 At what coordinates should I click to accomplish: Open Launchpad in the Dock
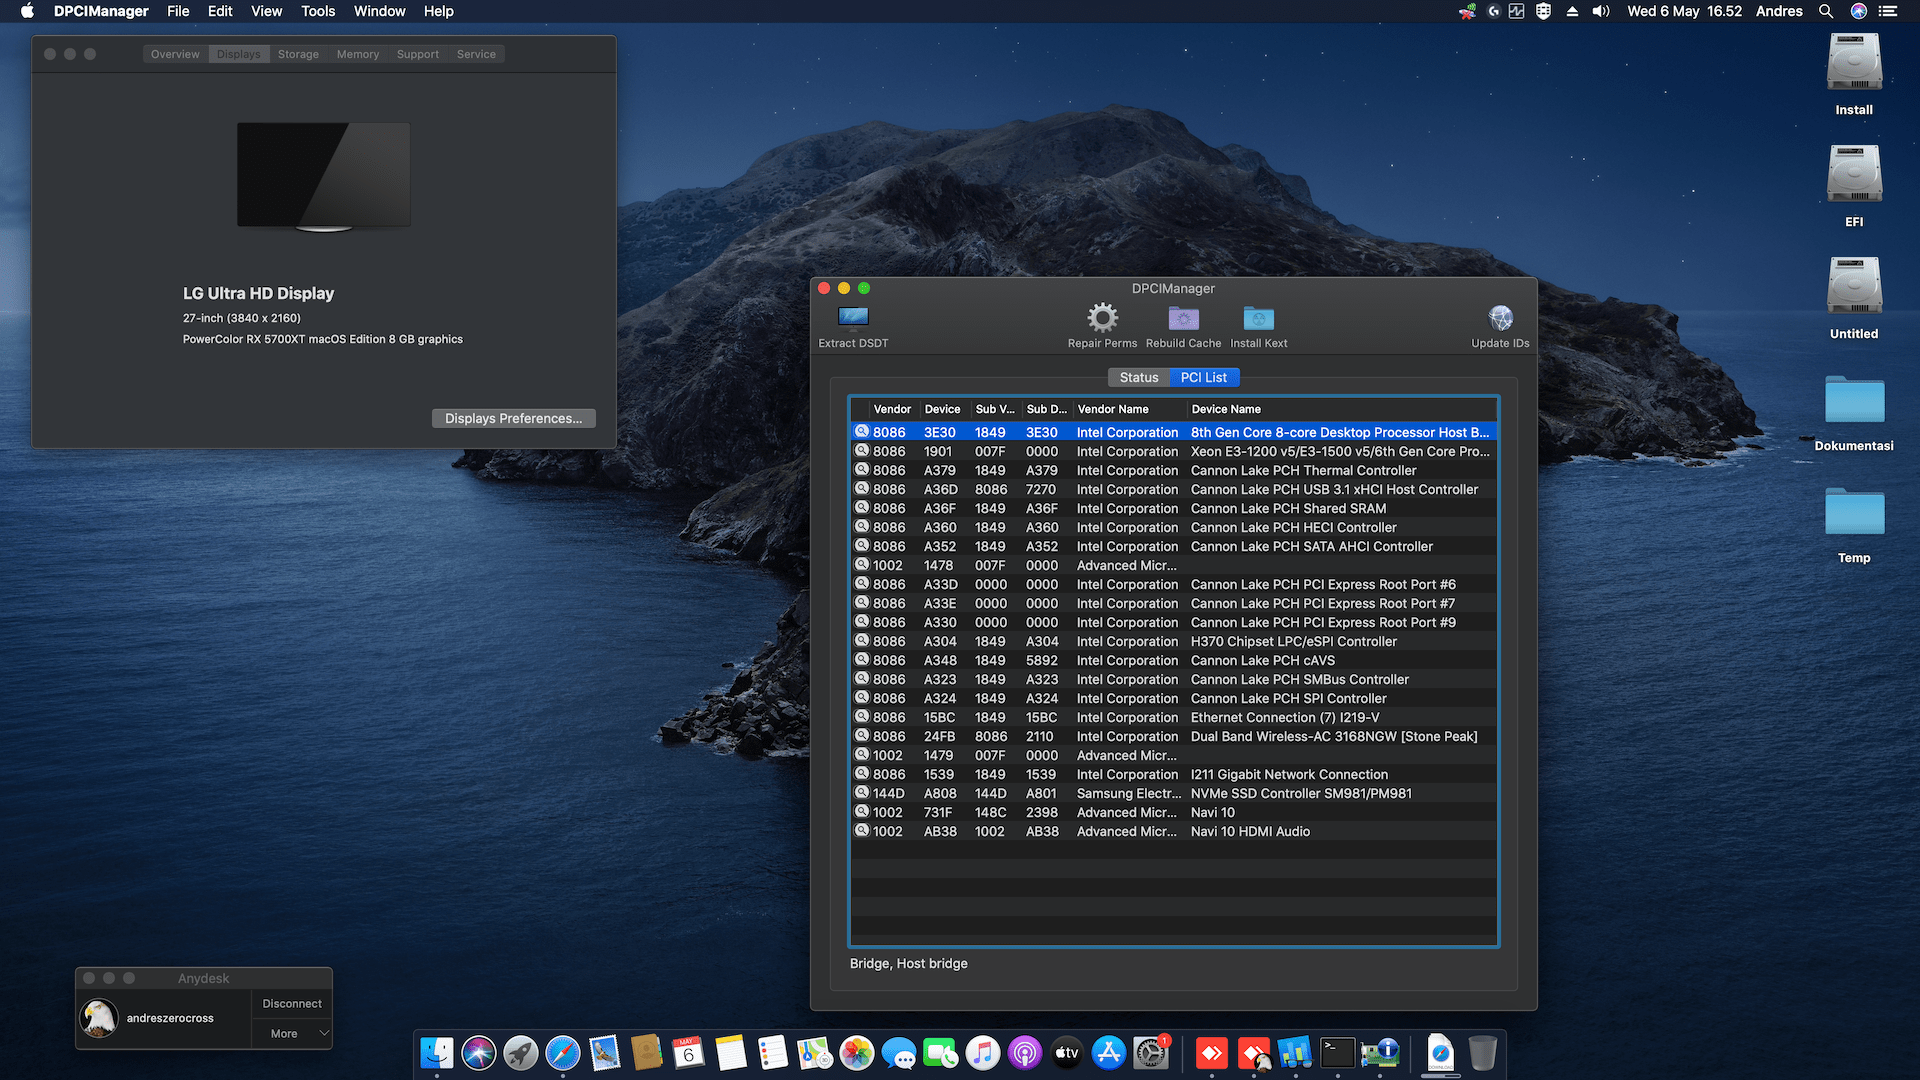click(x=521, y=1053)
